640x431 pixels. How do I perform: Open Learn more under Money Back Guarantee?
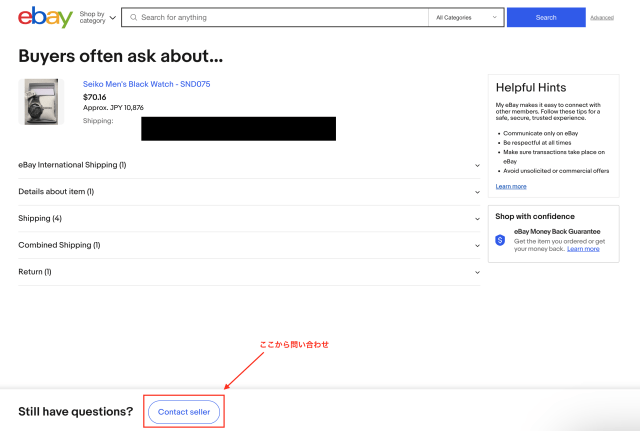tap(583, 249)
